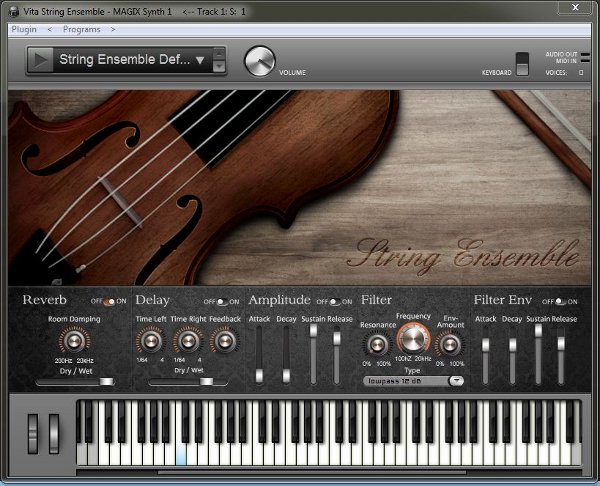Click the Filter Resonance knob
Screen dimensions: 600x486
pos(377,344)
